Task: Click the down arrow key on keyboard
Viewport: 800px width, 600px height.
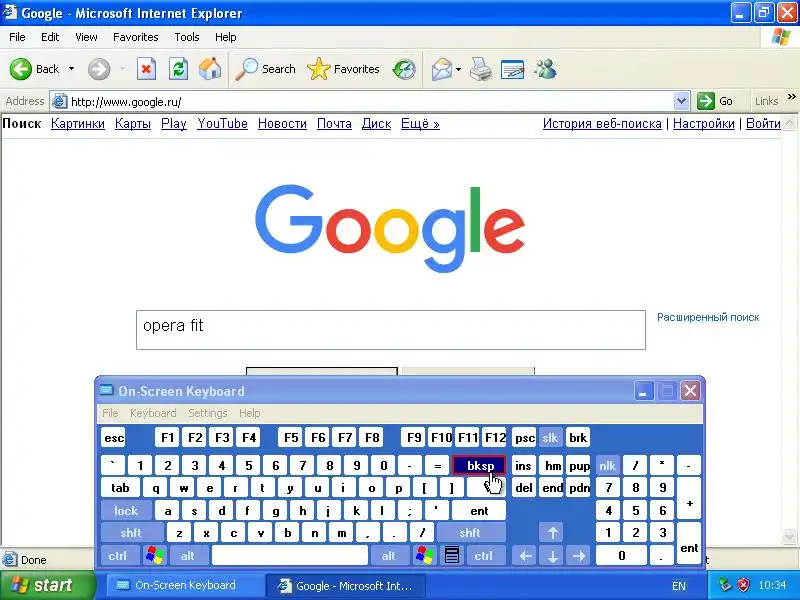Action: (x=553, y=555)
